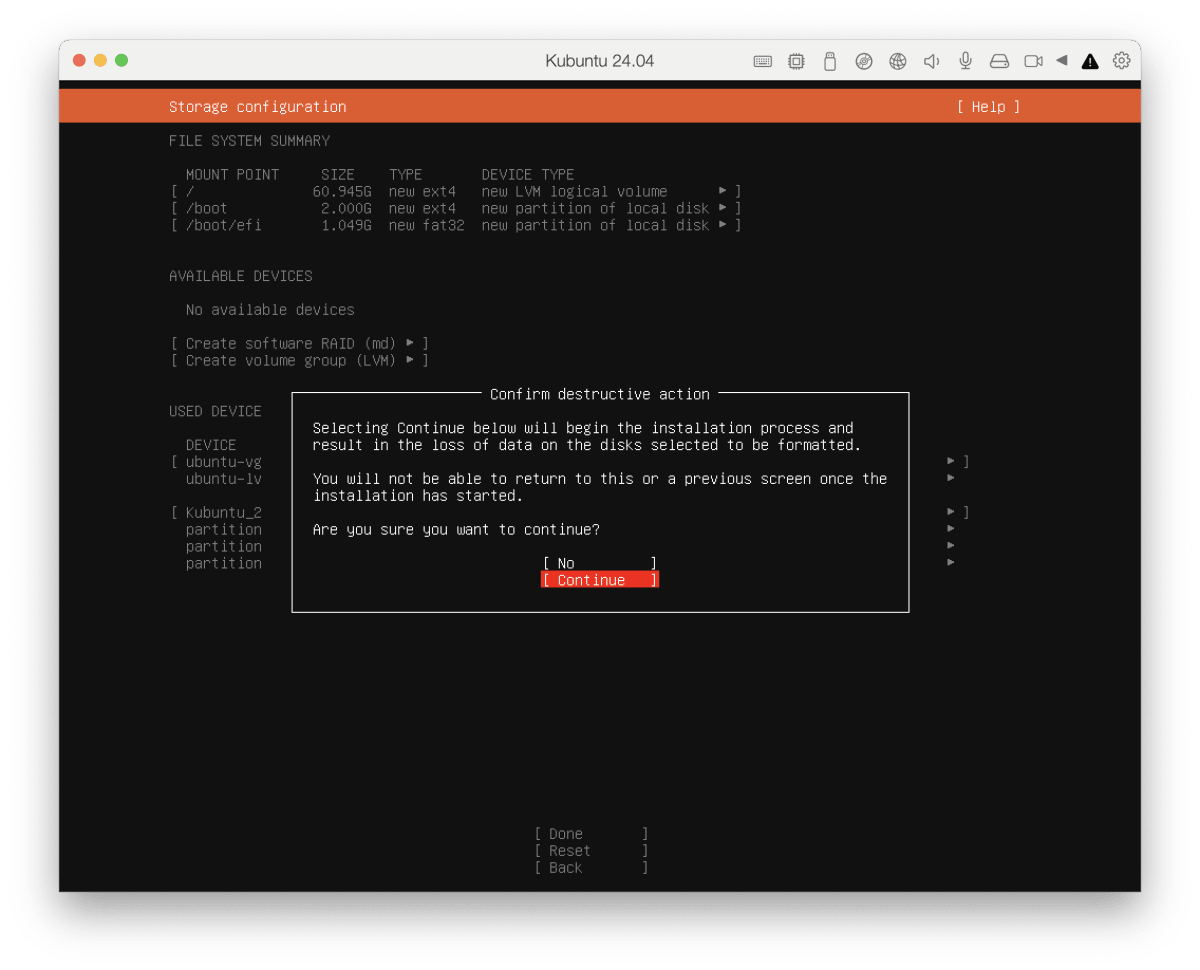Click the video camera icon in the VM toolbar
Screen dimensions: 1200x970
(1033, 61)
